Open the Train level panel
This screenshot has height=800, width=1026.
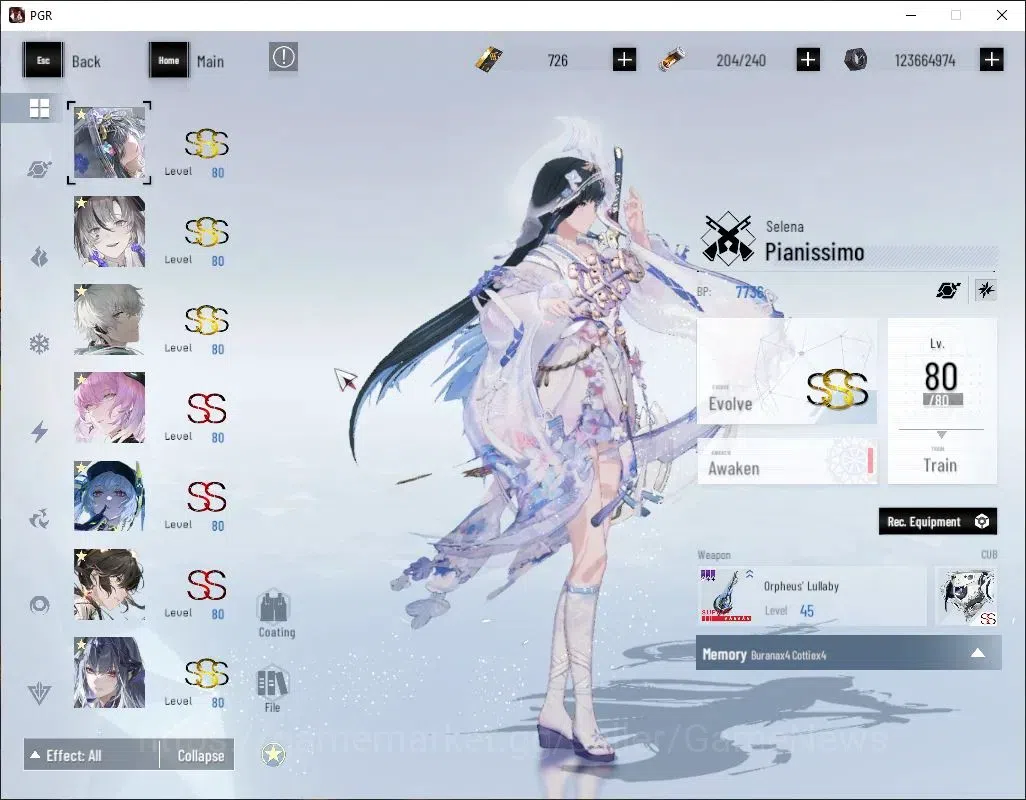942,402
